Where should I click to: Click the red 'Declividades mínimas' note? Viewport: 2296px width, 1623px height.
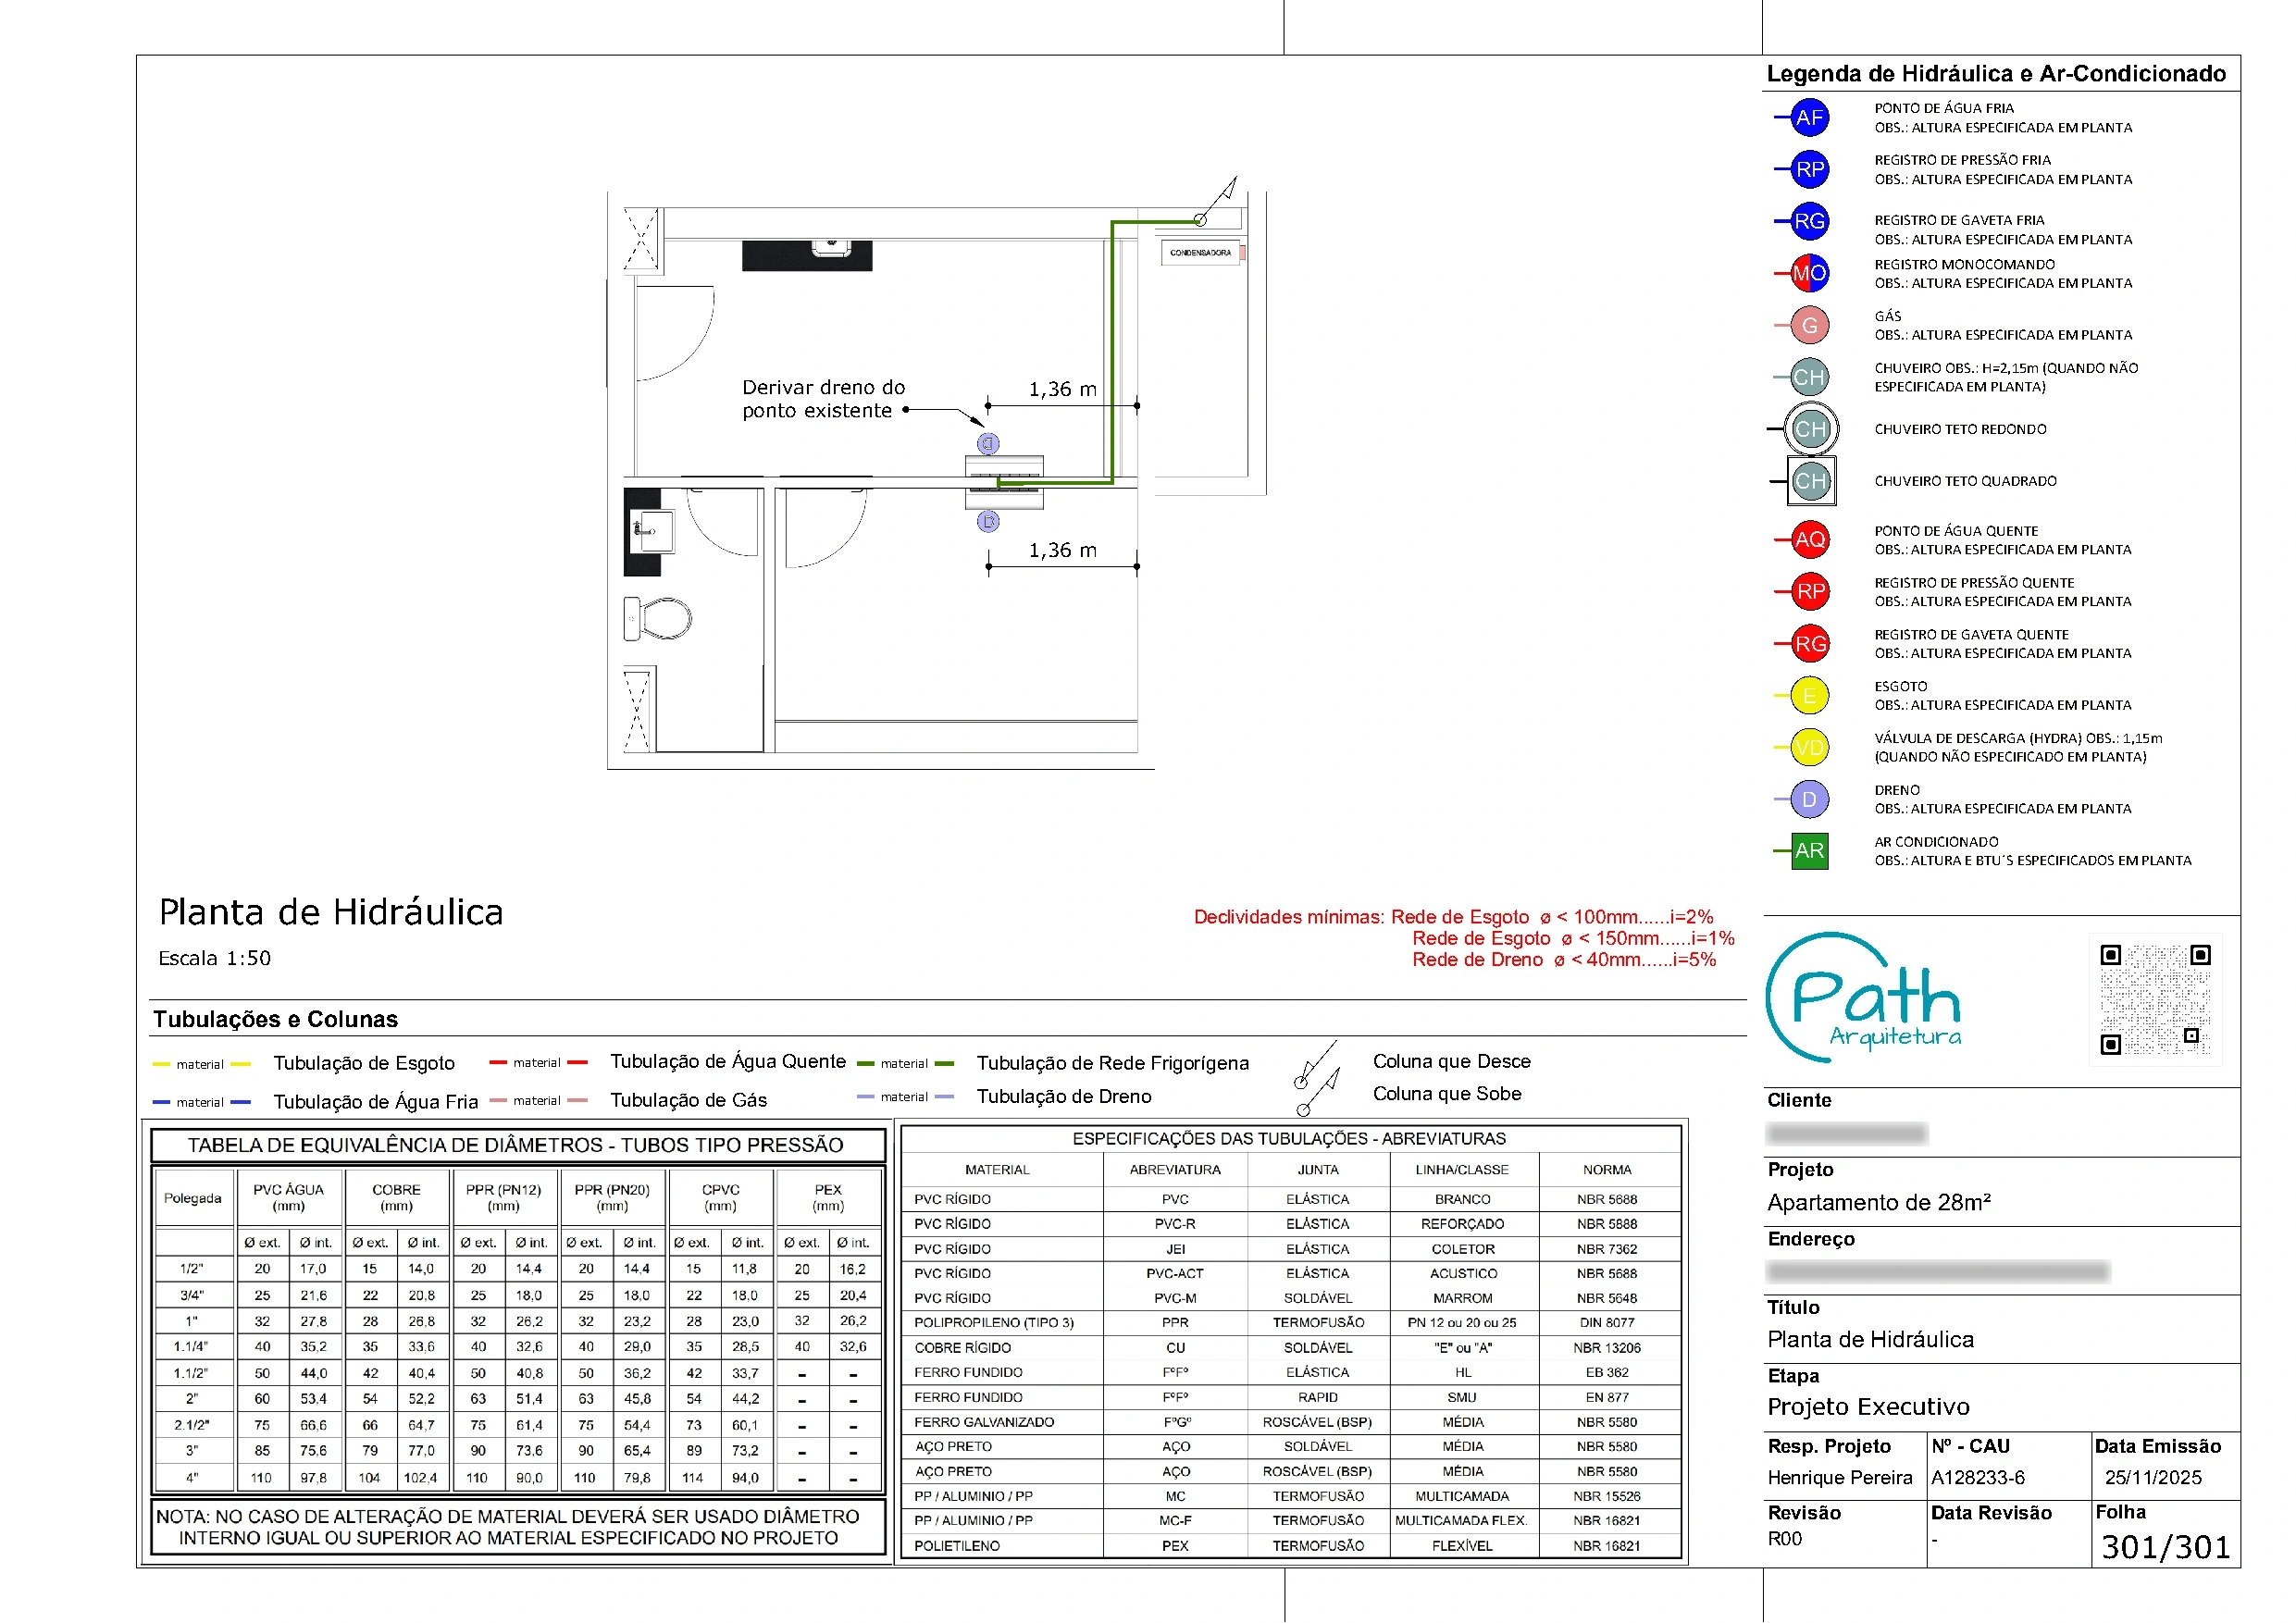(x=1464, y=939)
